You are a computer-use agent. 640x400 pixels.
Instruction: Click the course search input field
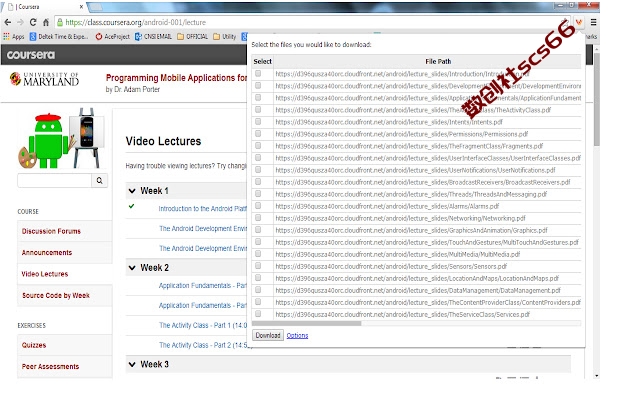(54, 180)
